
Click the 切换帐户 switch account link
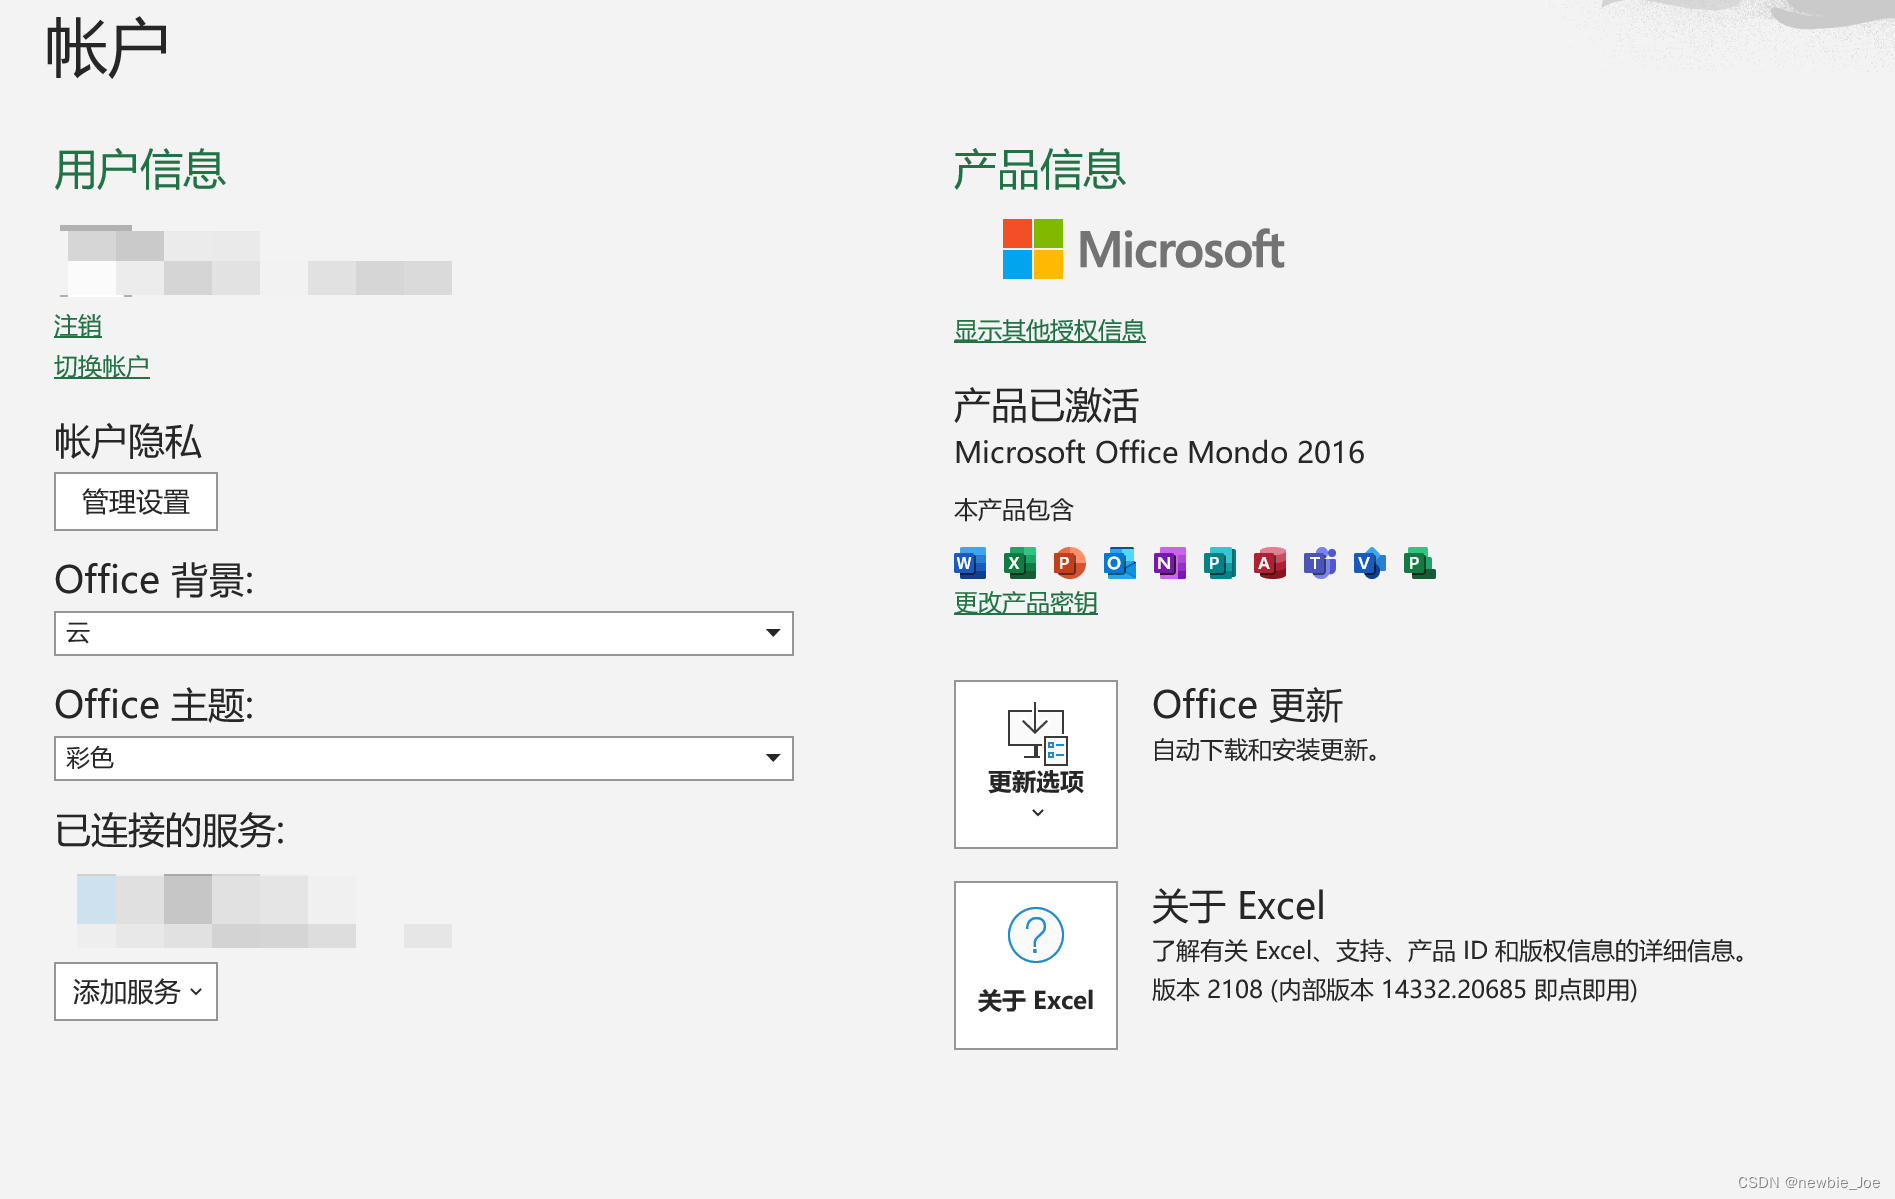[x=102, y=367]
